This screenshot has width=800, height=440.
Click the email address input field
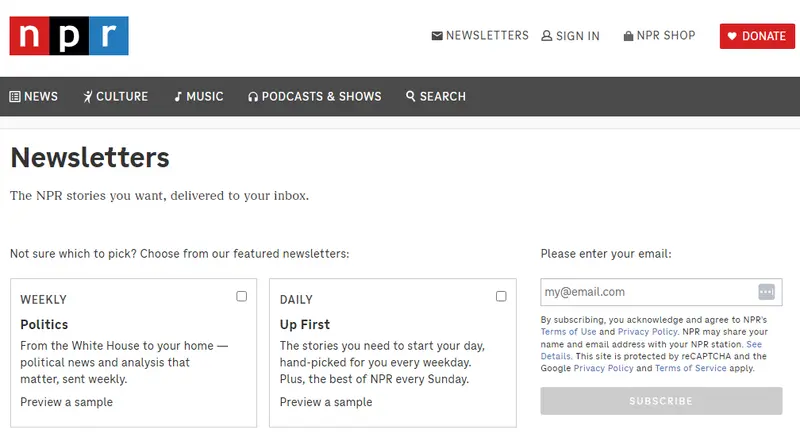point(648,292)
